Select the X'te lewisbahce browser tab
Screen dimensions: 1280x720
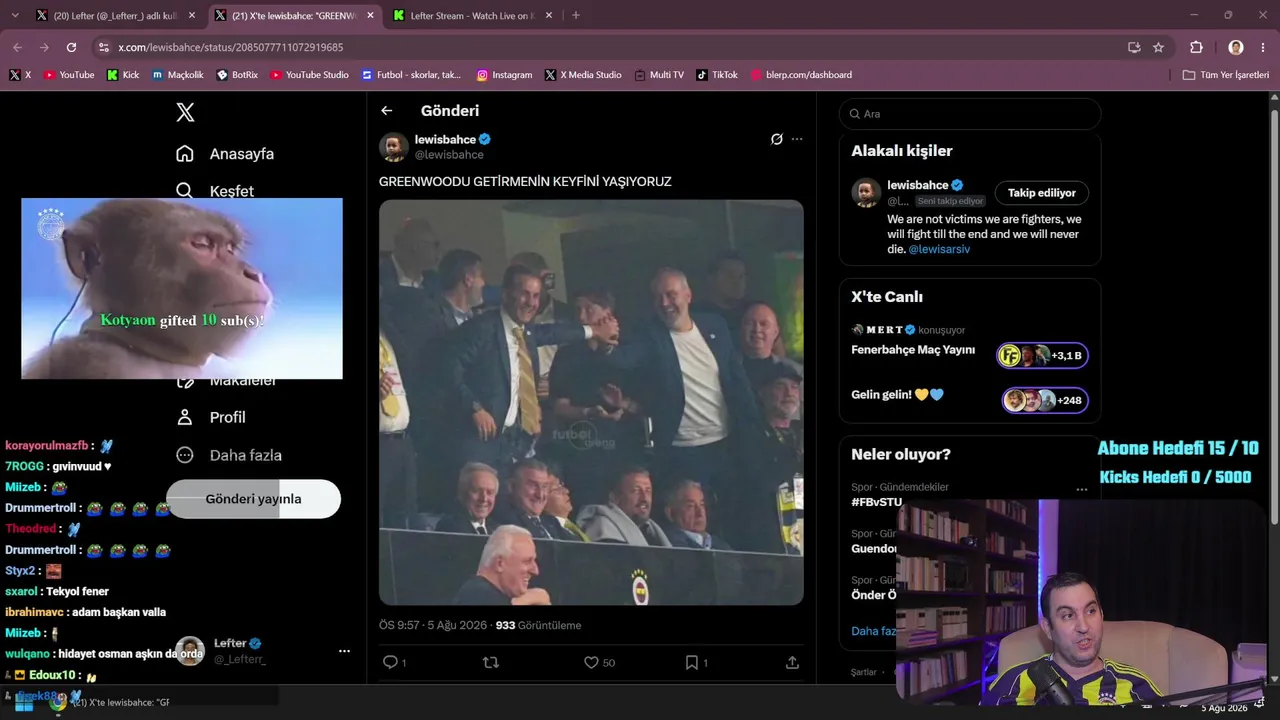293,15
